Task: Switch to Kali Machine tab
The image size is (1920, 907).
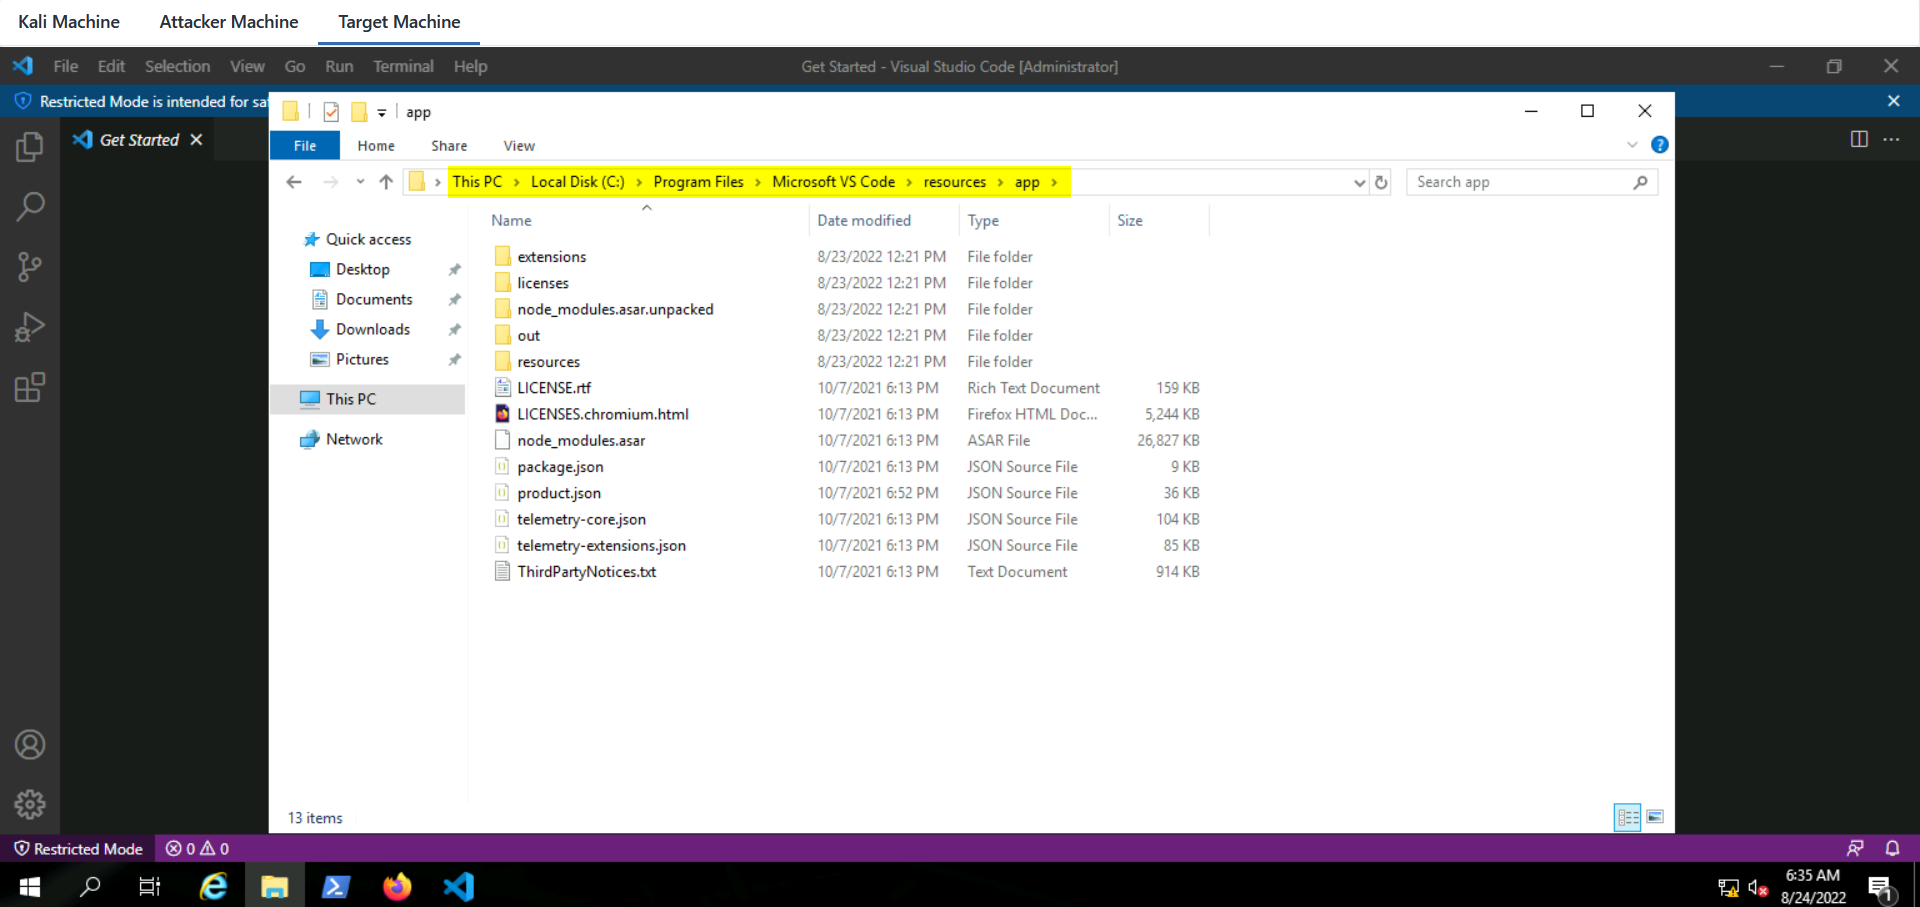Action: click(x=69, y=22)
